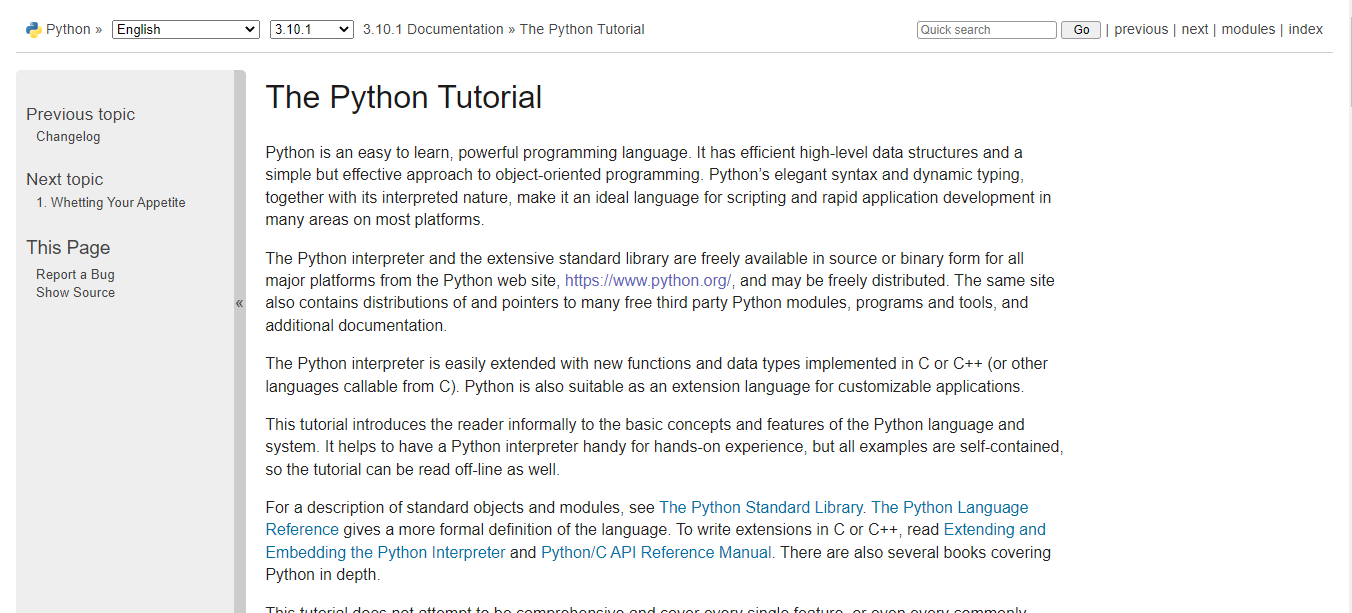Click the Report a Bug link
The image size is (1352, 613).
click(x=75, y=274)
